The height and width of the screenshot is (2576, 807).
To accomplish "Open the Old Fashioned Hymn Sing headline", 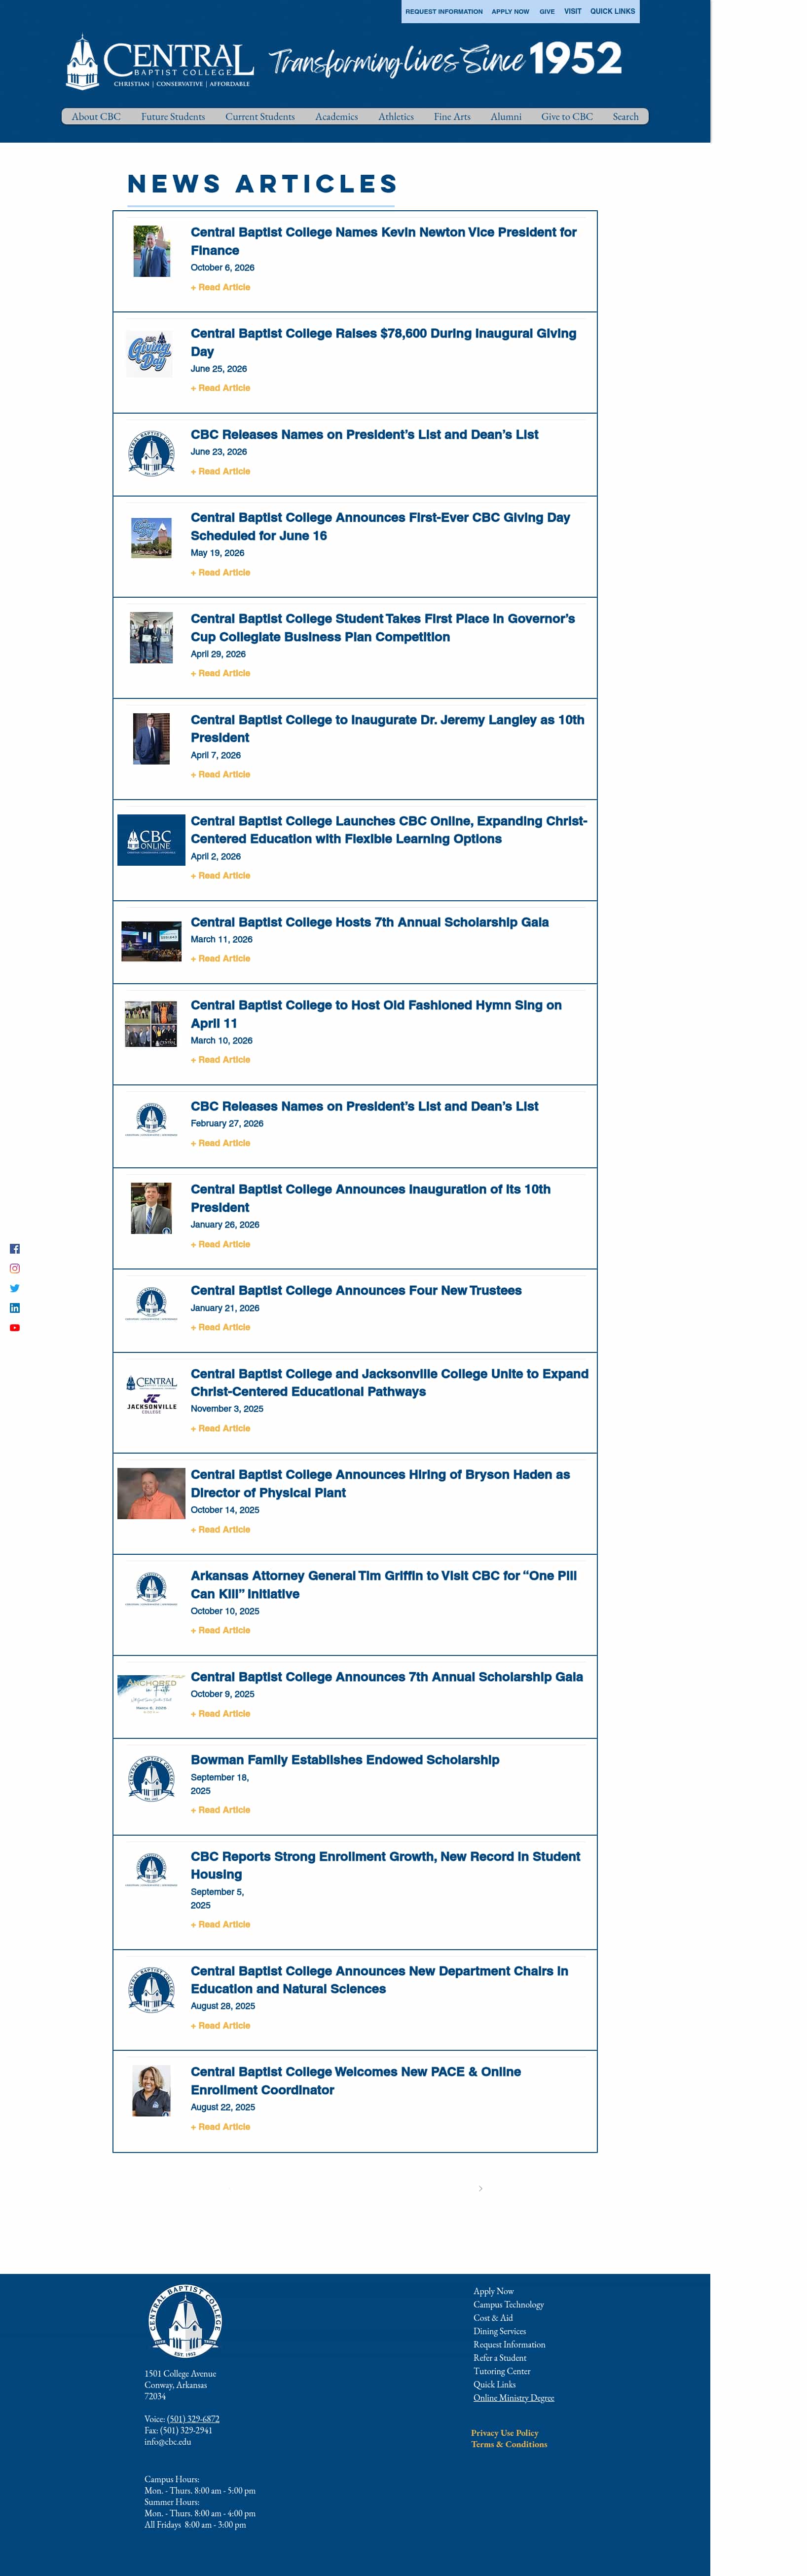I will (x=376, y=1014).
